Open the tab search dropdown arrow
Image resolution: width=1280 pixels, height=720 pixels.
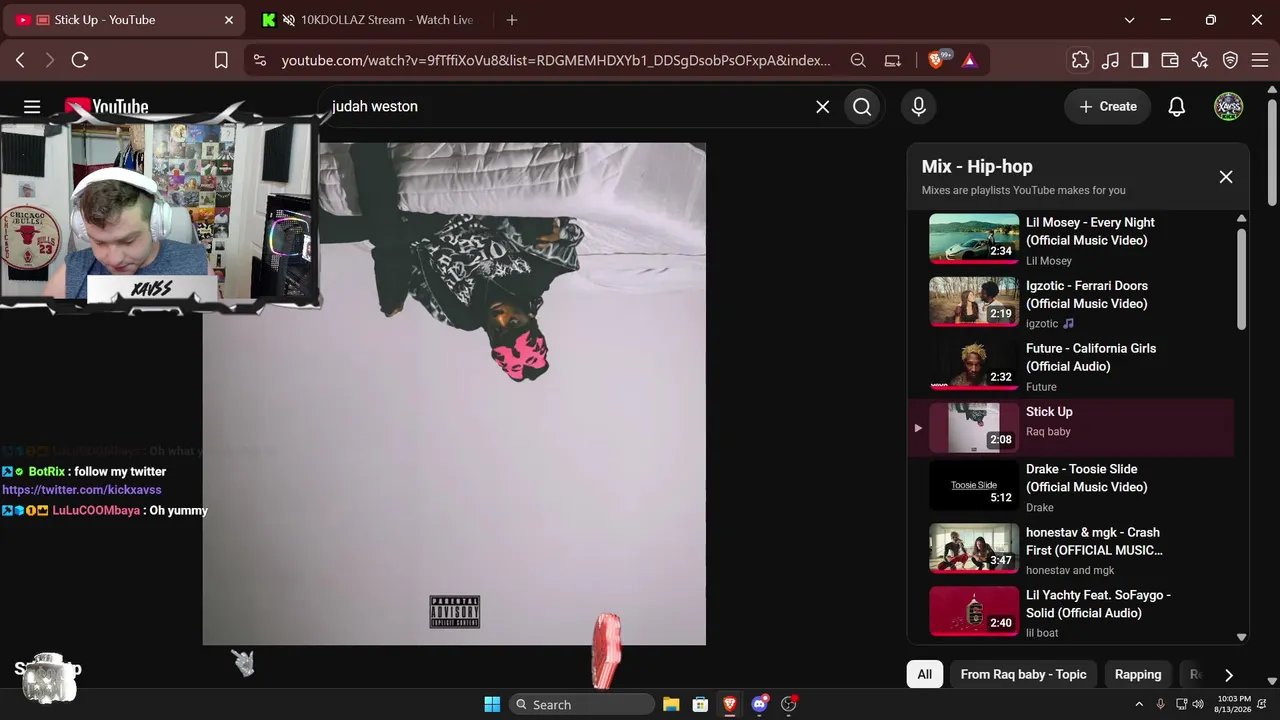(1129, 20)
